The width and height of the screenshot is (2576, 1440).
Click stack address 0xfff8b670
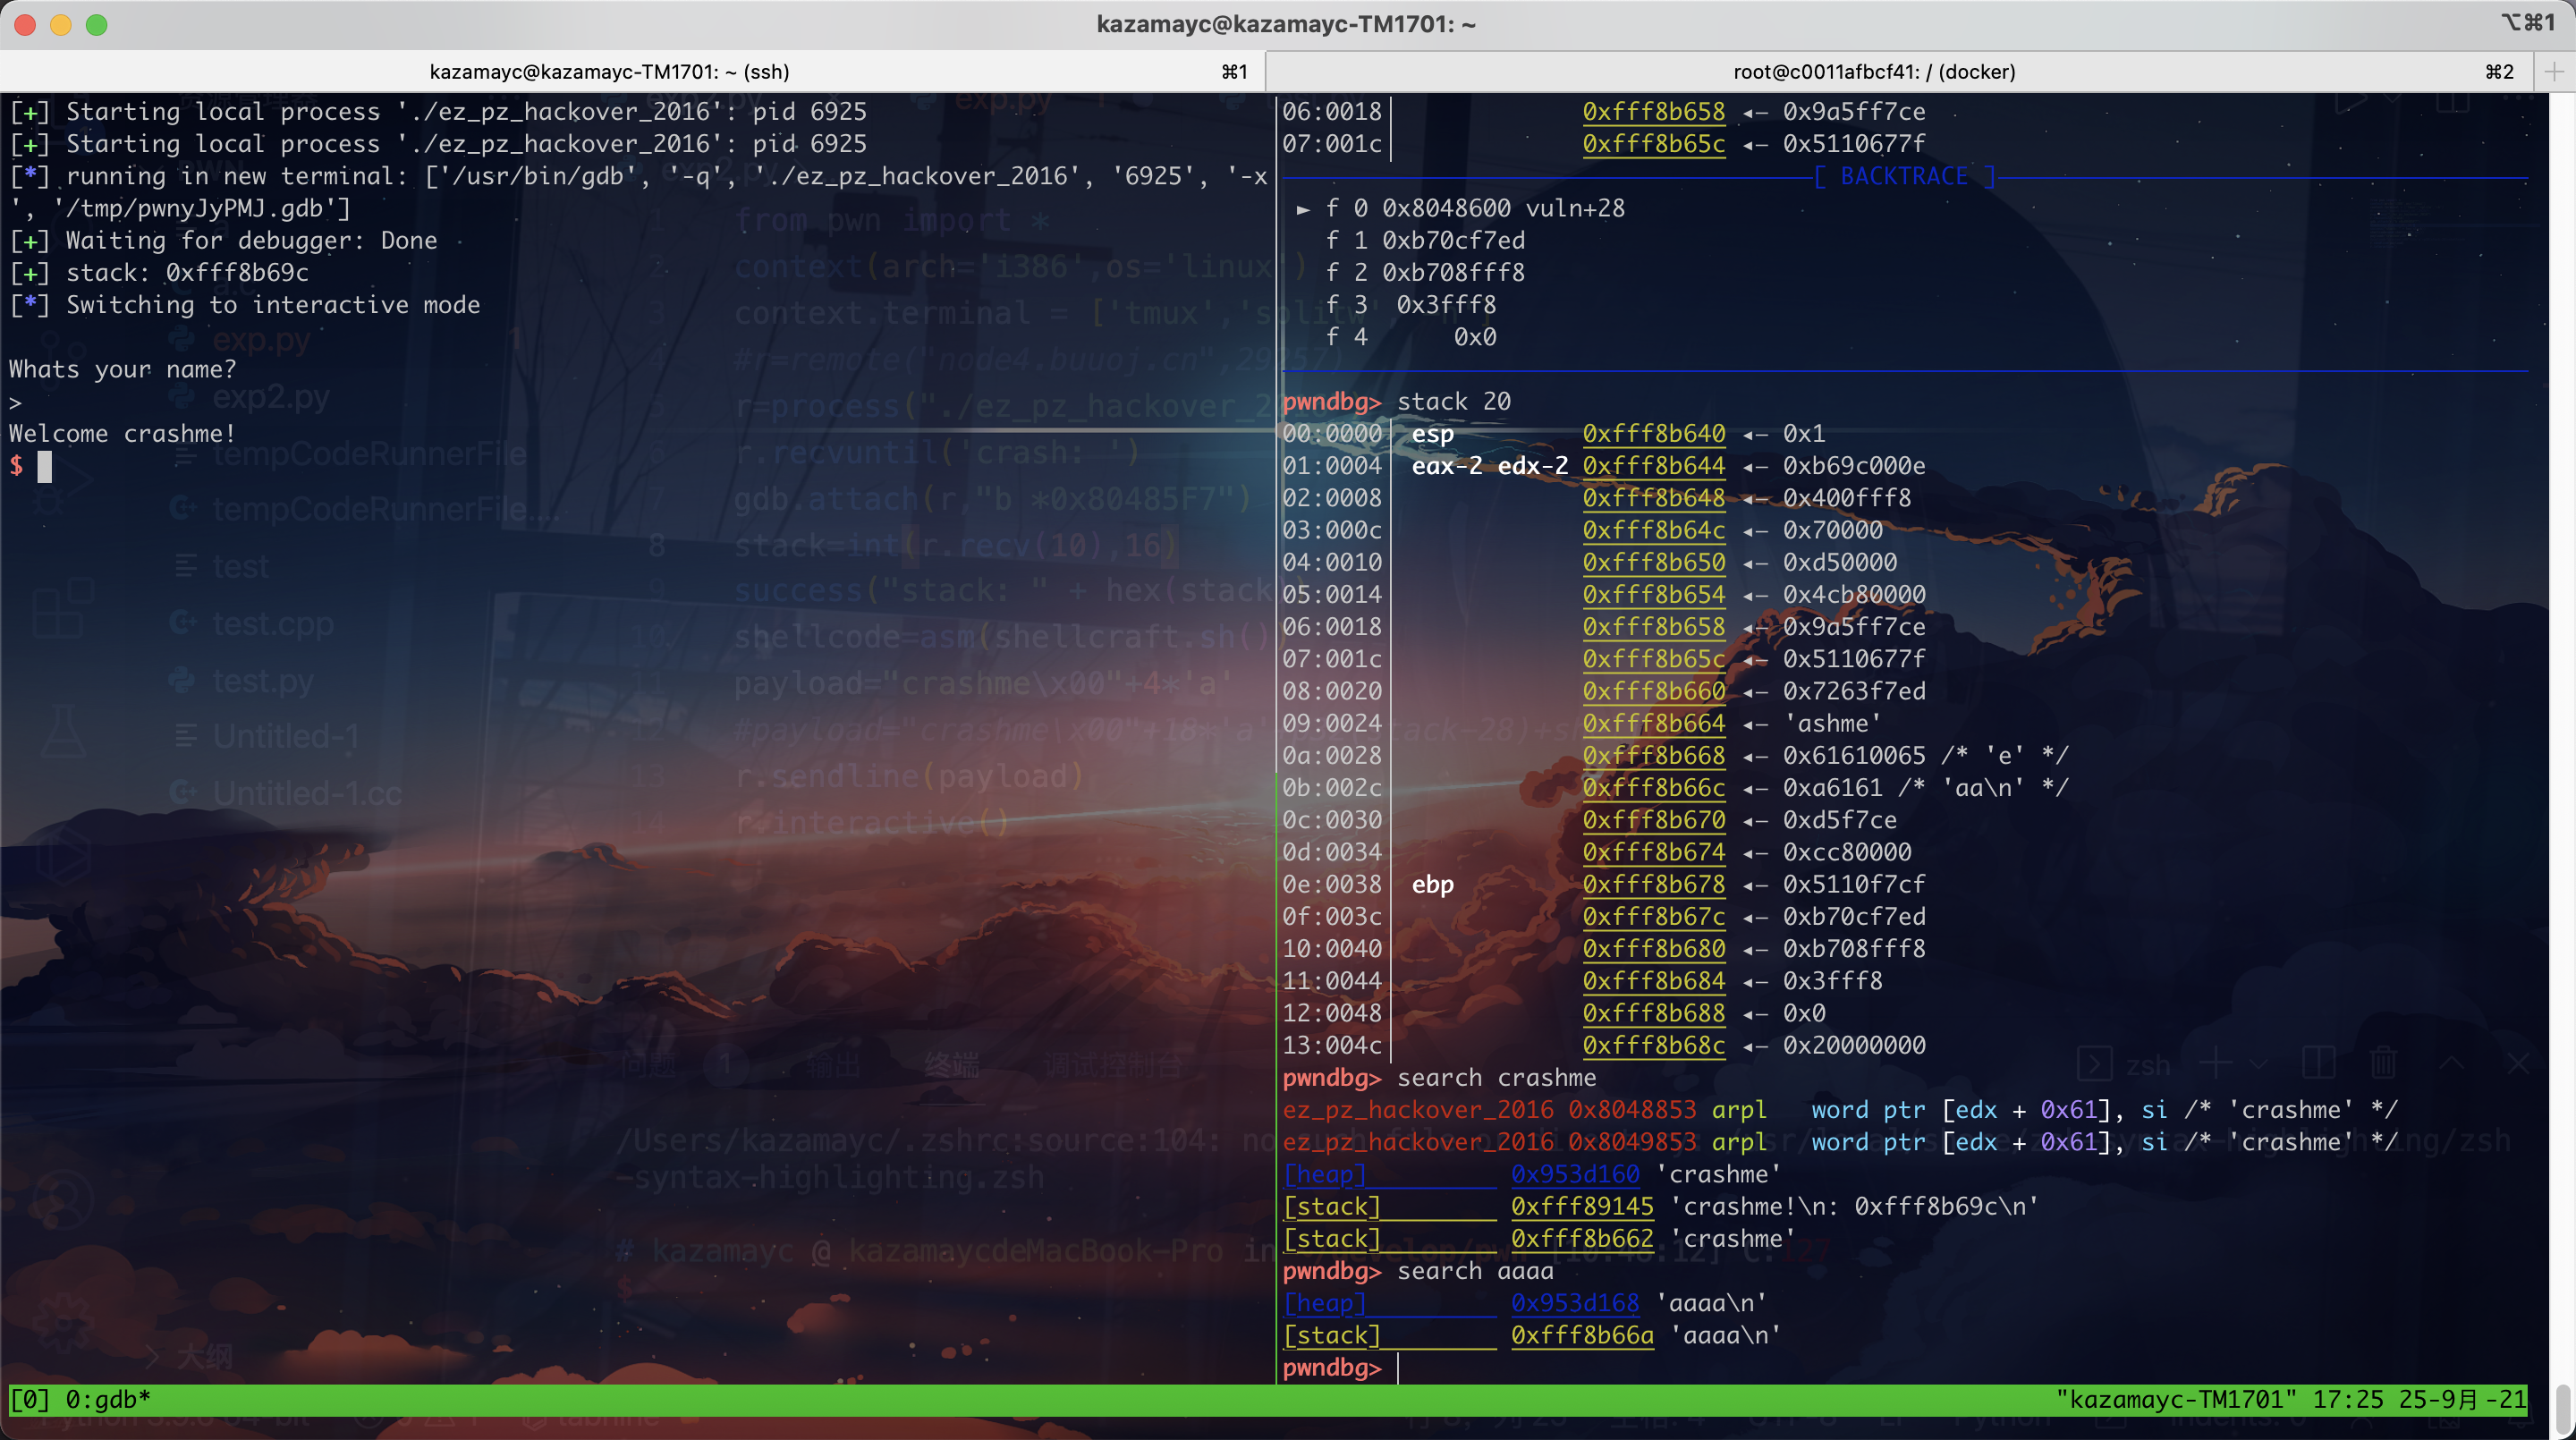(x=1654, y=820)
